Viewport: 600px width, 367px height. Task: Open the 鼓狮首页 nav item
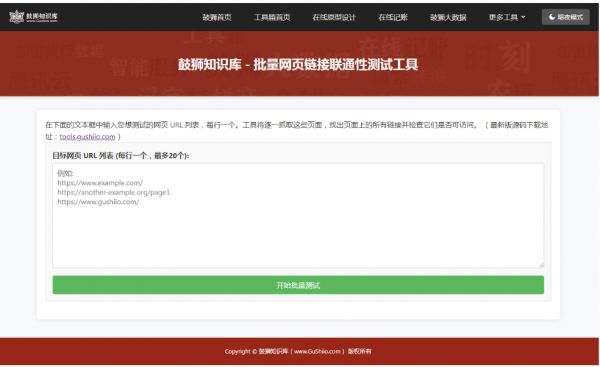point(217,17)
